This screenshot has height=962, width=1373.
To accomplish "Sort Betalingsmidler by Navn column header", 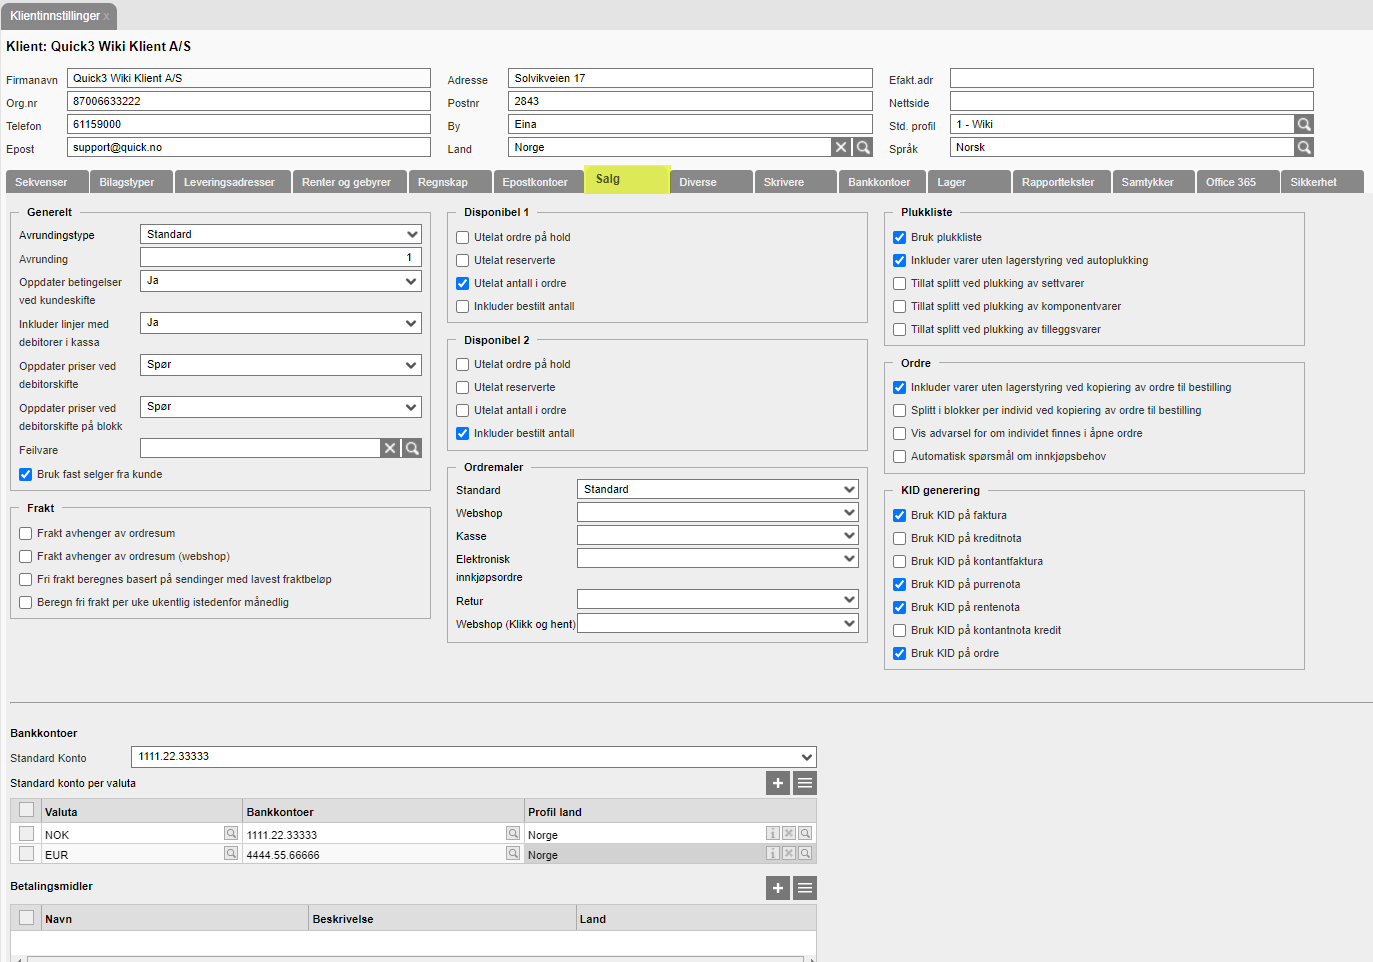I will click(175, 918).
